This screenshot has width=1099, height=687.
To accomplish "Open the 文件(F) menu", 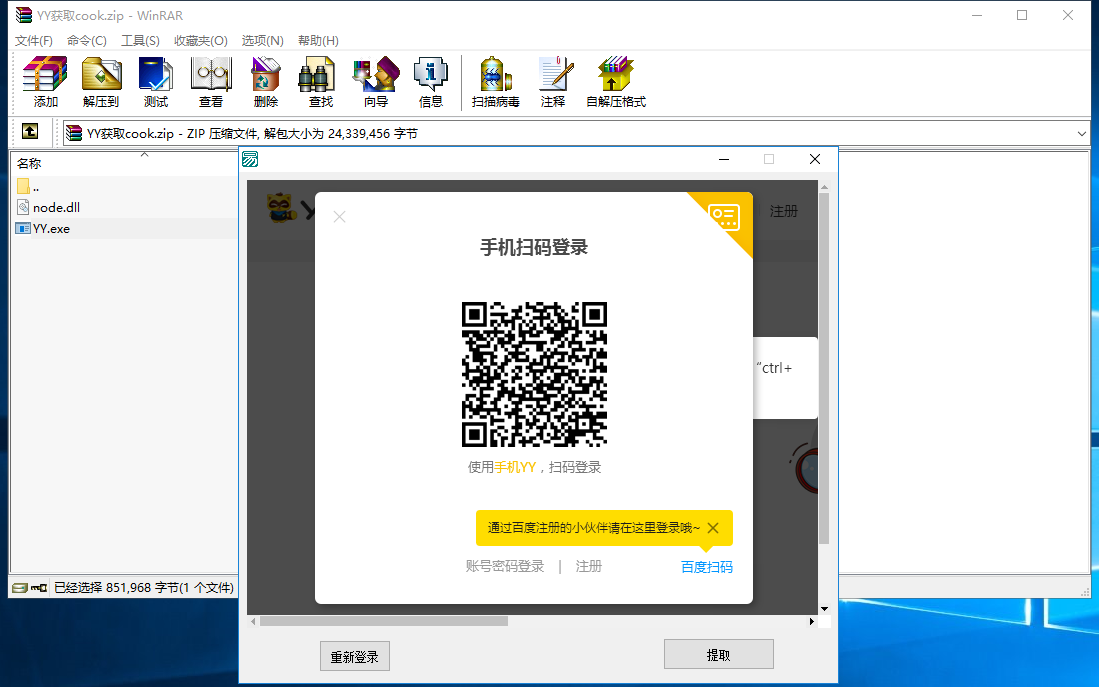I will coord(34,41).
